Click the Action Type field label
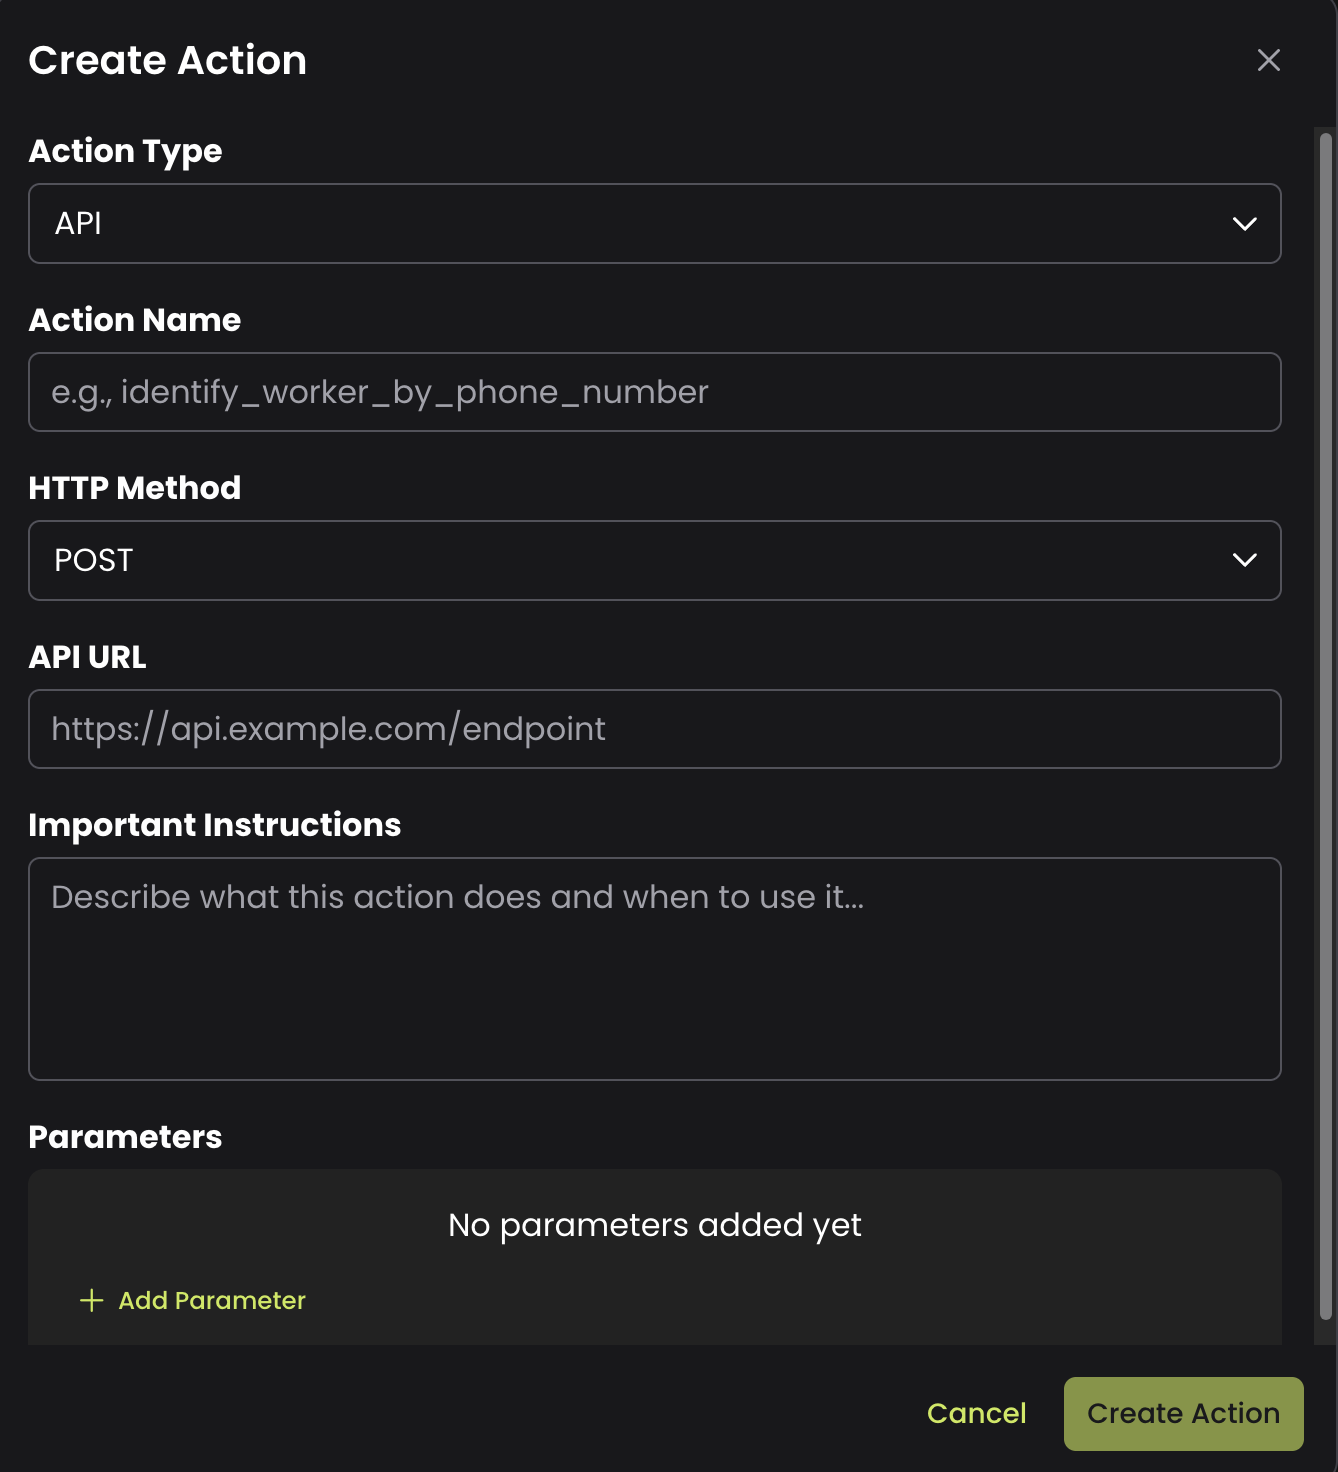Screen dimensions: 1338x1472 point(126,151)
